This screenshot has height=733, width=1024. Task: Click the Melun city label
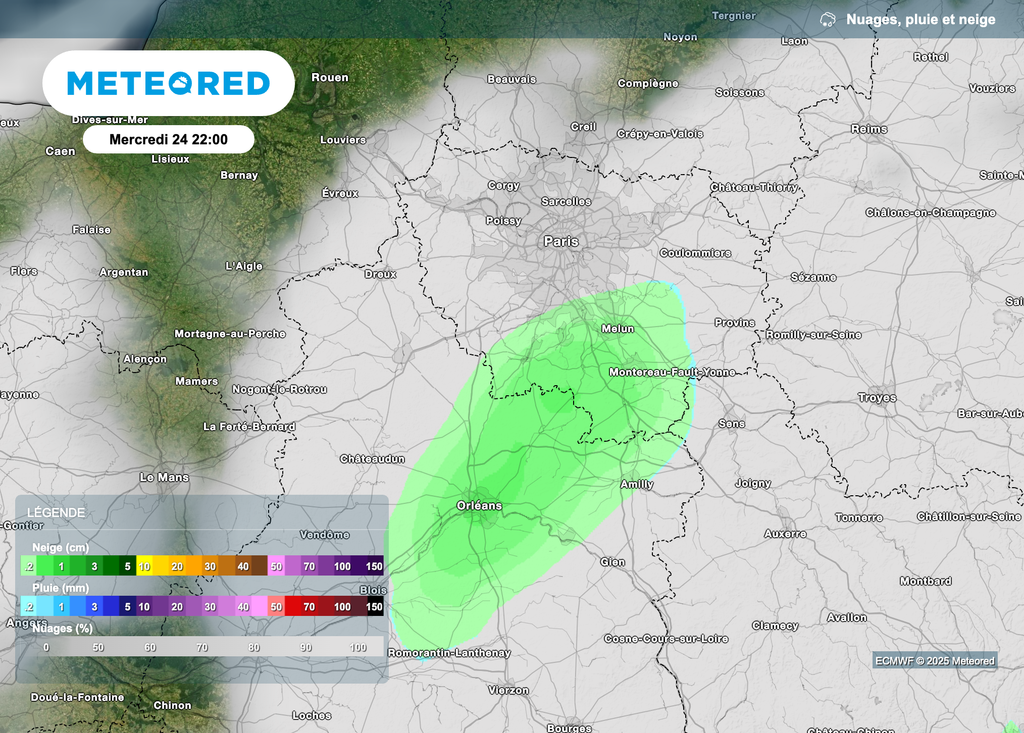click(620, 328)
